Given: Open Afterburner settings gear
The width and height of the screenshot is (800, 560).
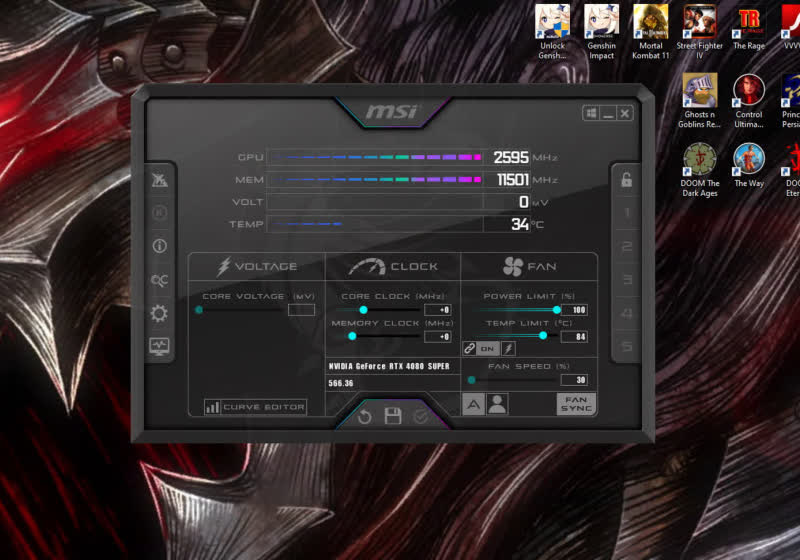Looking at the screenshot, I should tap(160, 313).
